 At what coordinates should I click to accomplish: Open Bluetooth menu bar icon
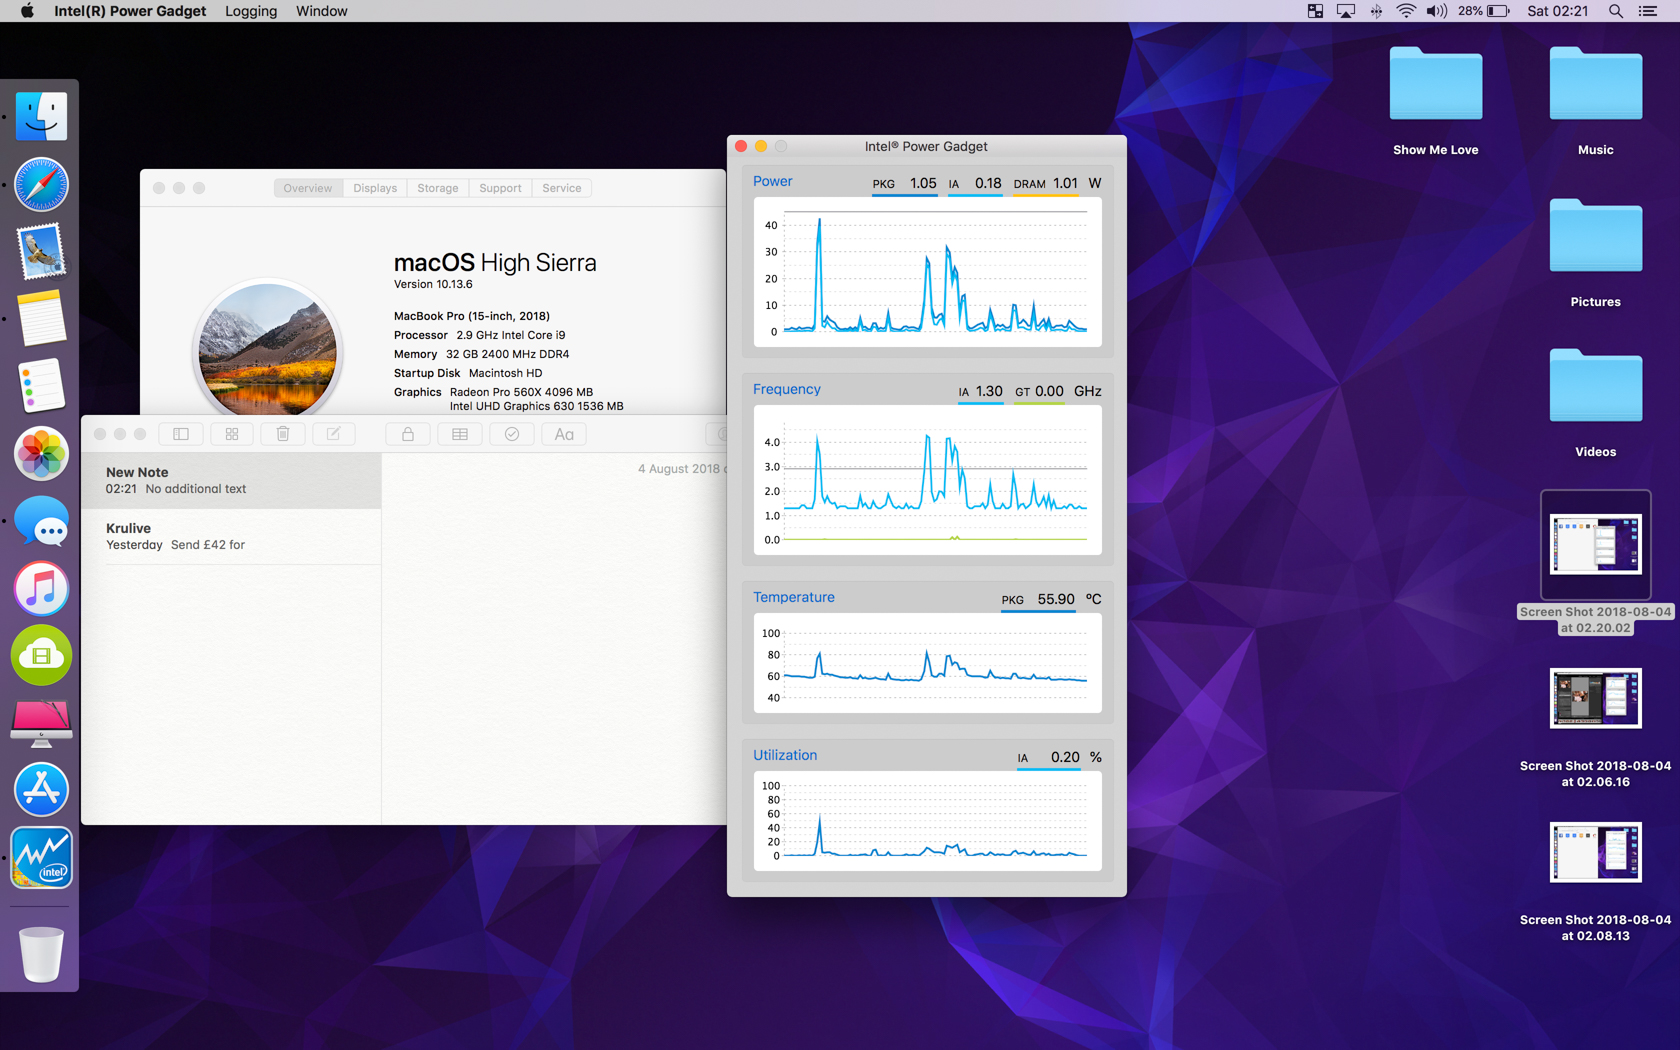(1376, 11)
